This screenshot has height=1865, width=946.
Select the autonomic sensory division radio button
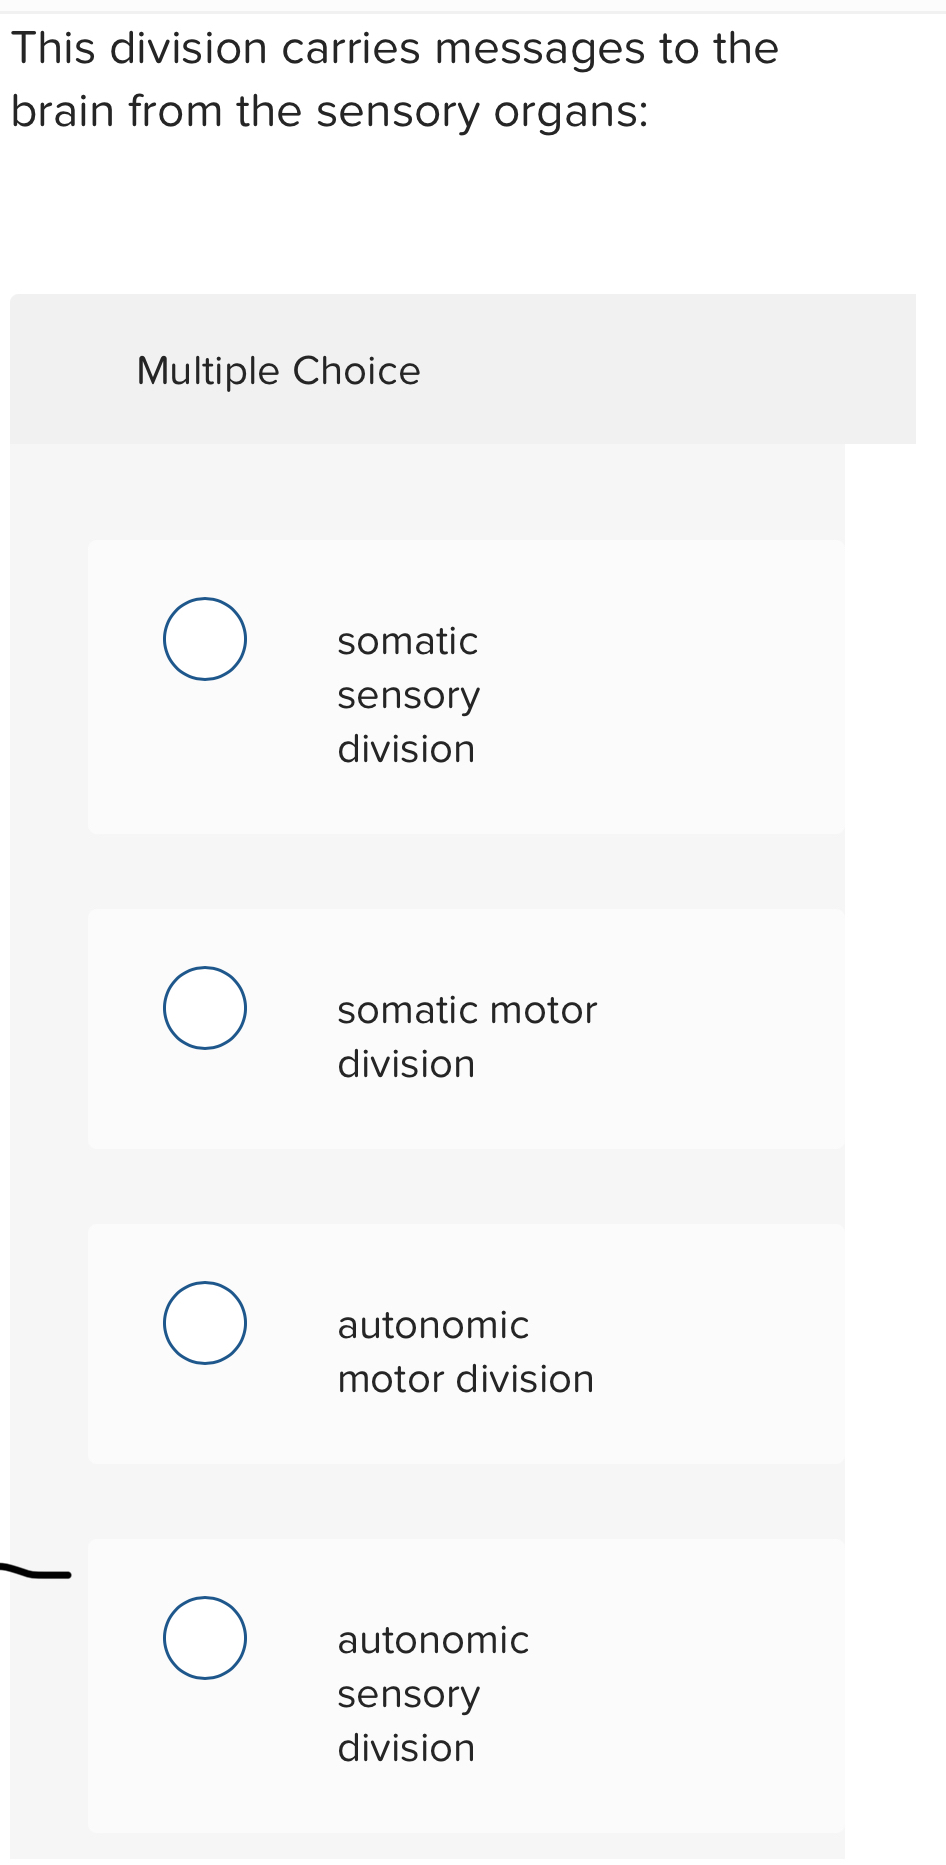(204, 1638)
